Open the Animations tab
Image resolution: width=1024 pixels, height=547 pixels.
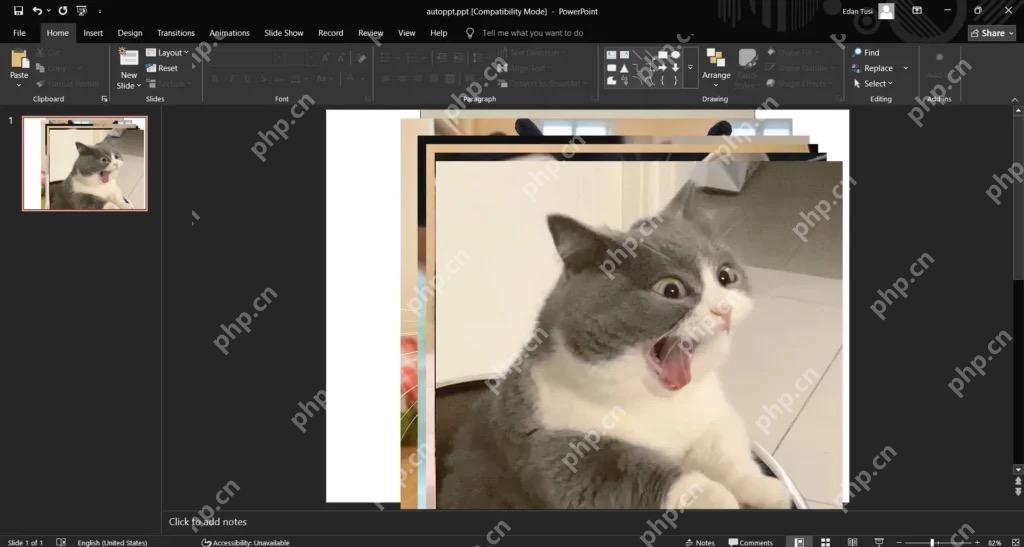pos(229,33)
